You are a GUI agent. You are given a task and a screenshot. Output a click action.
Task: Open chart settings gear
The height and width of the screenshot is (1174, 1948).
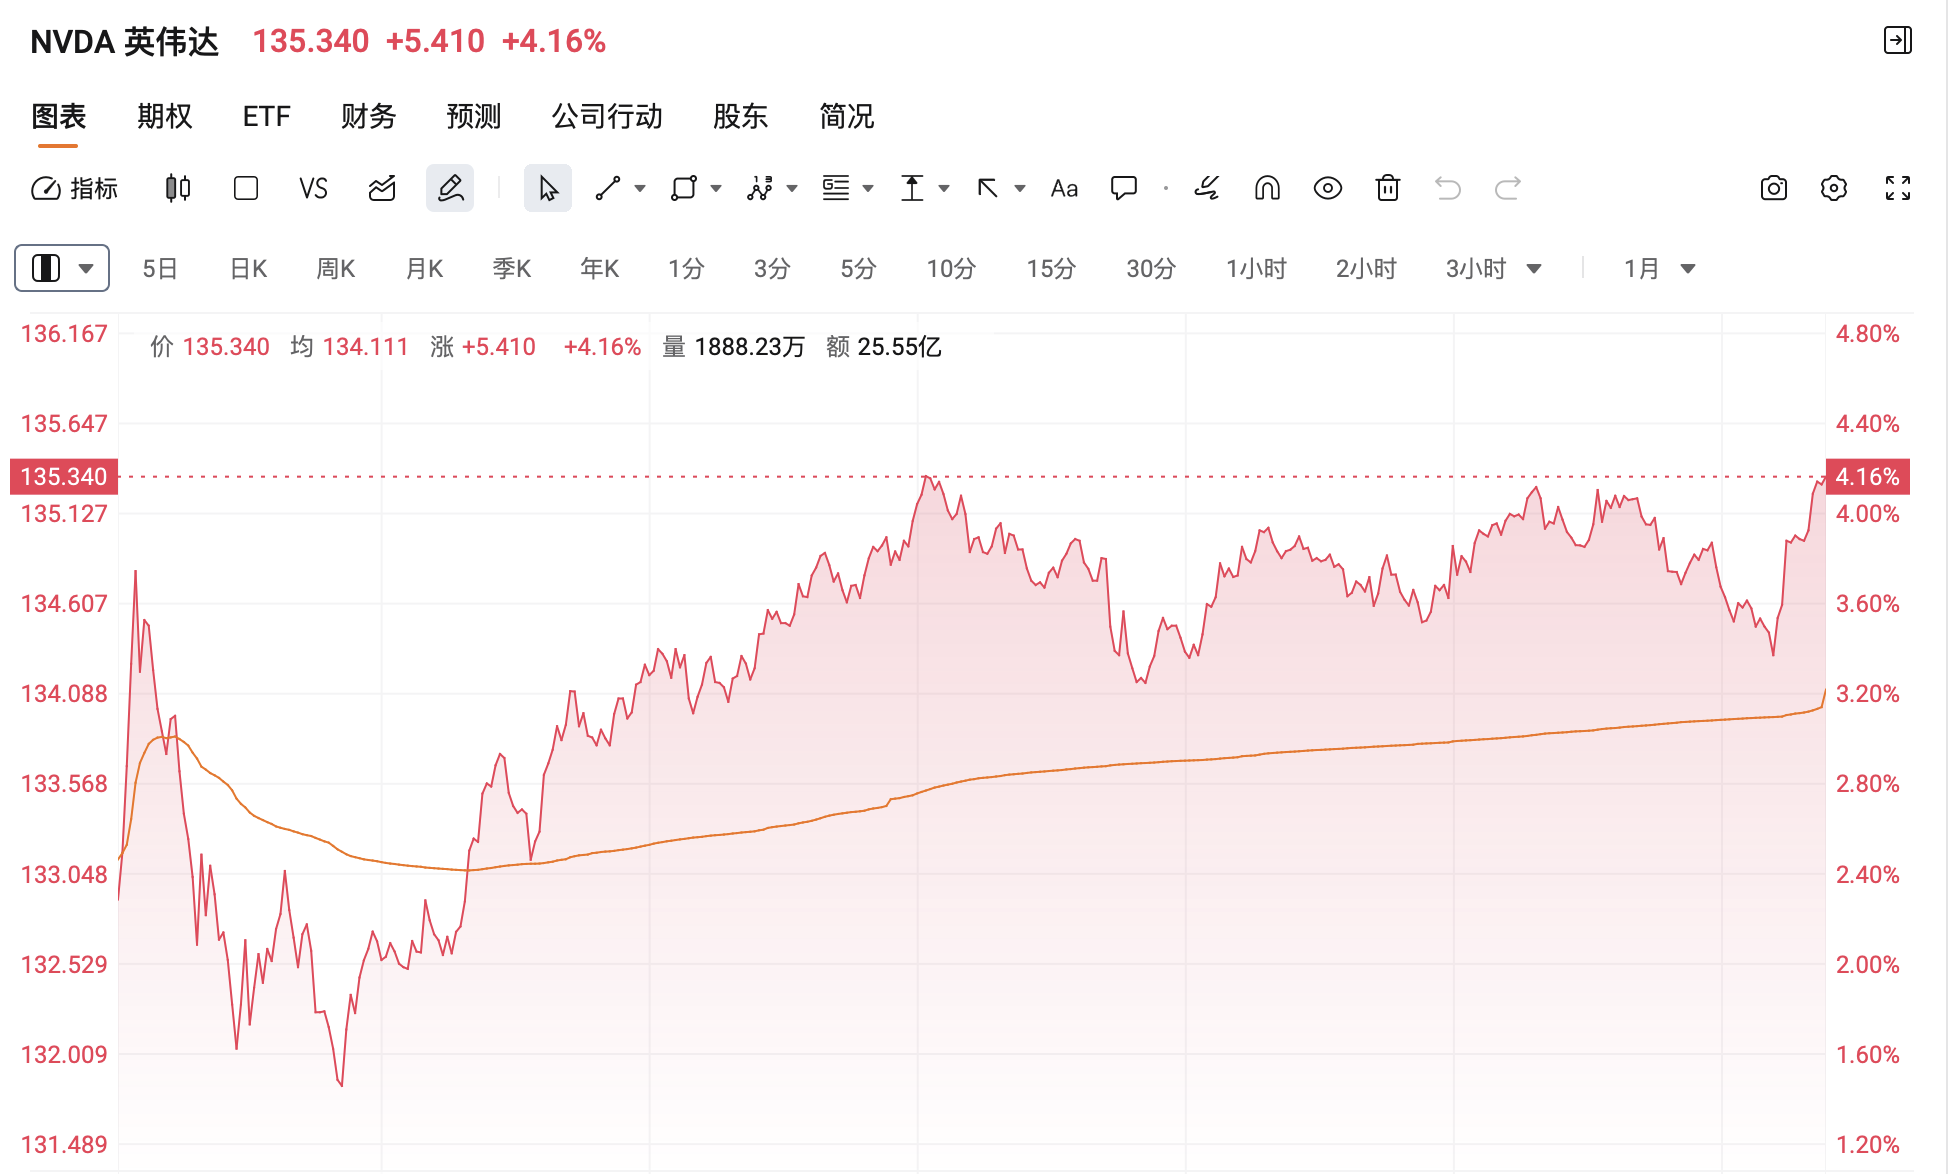point(1834,188)
